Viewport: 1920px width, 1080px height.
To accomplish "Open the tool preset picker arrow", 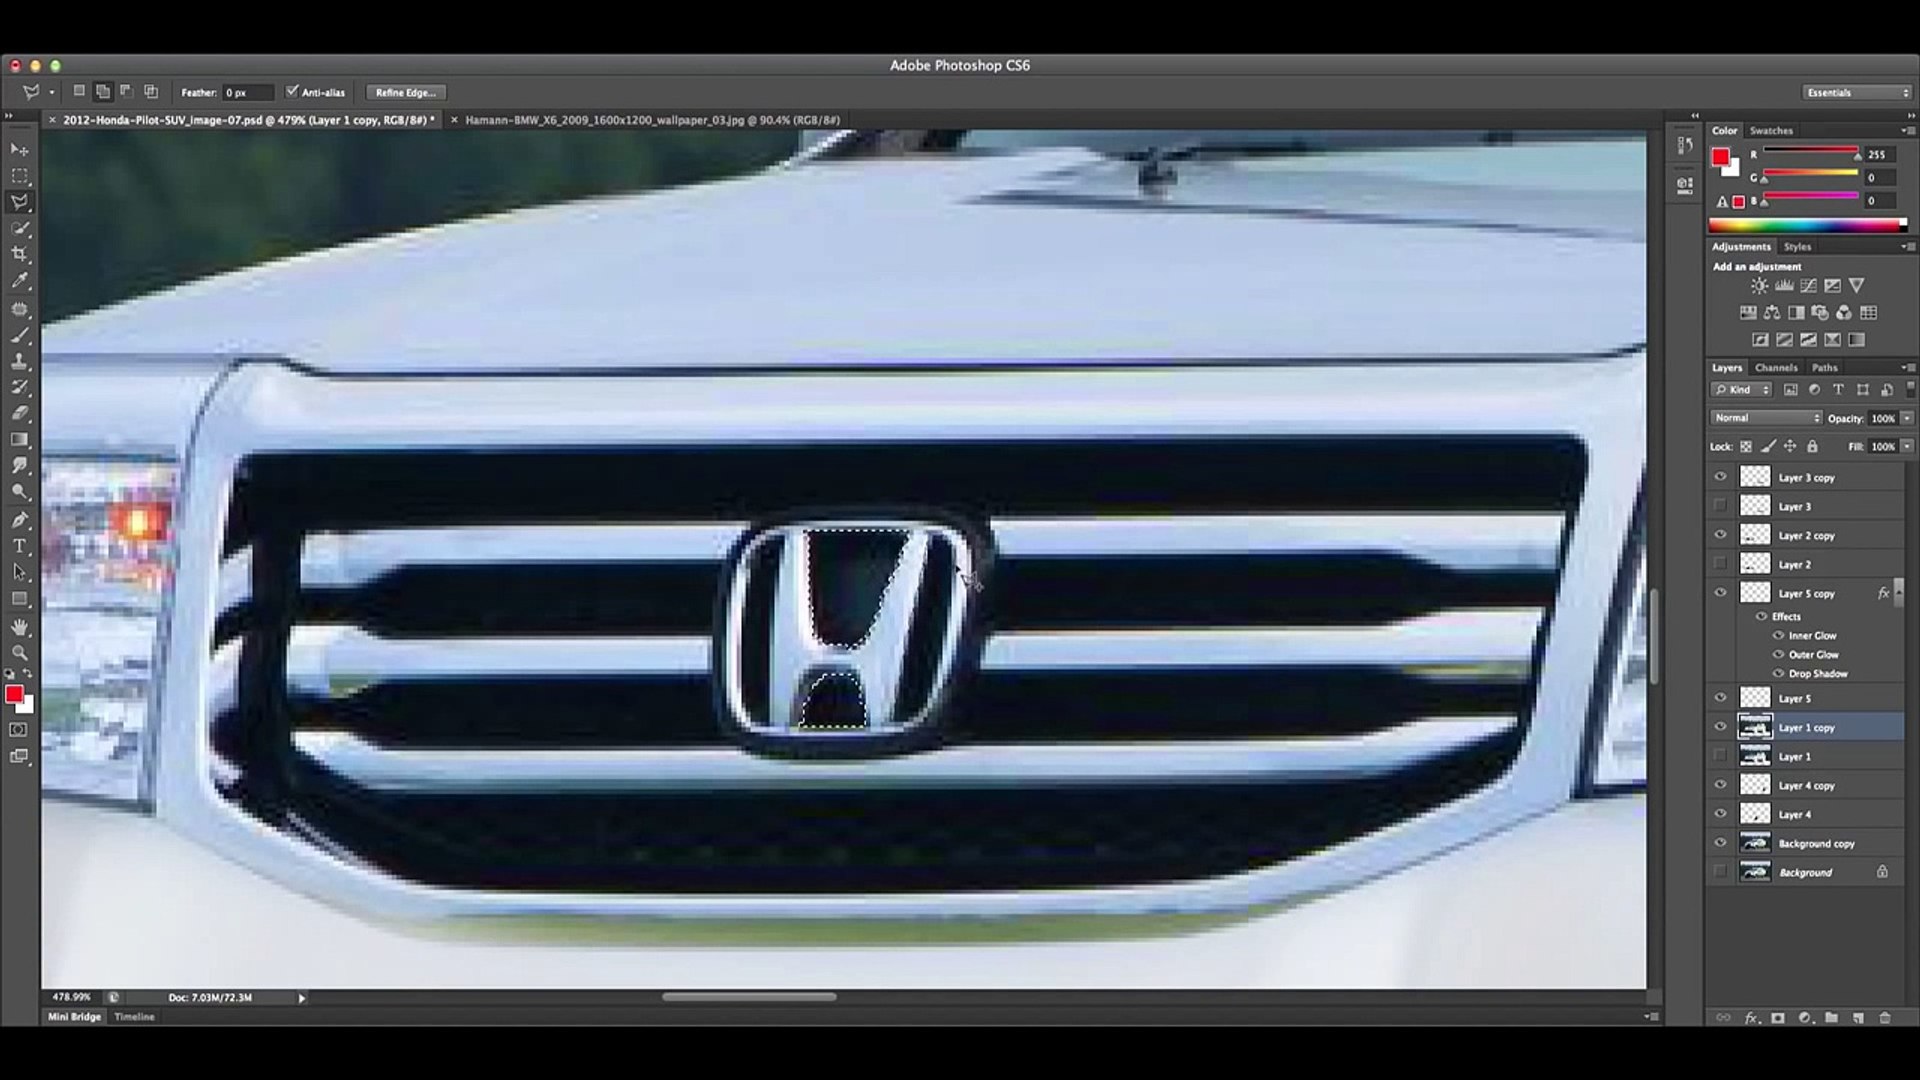I will (x=51, y=93).
